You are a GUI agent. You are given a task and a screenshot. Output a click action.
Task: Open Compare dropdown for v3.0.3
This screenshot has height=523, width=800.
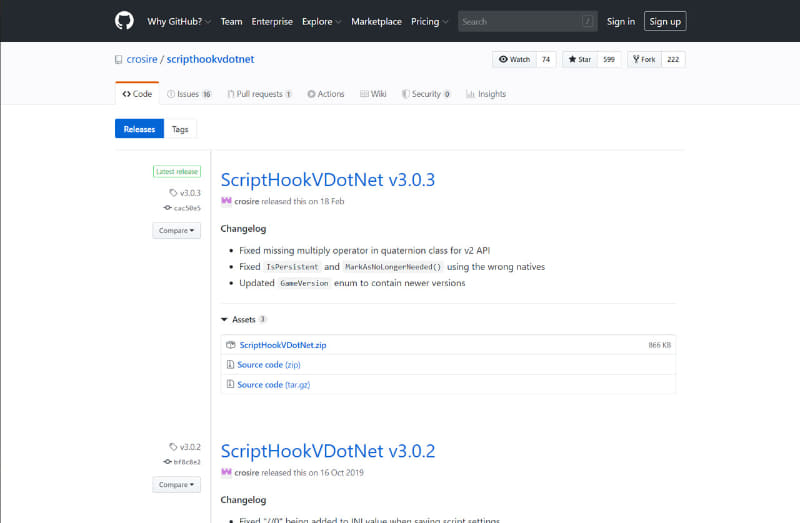tap(177, 231)
